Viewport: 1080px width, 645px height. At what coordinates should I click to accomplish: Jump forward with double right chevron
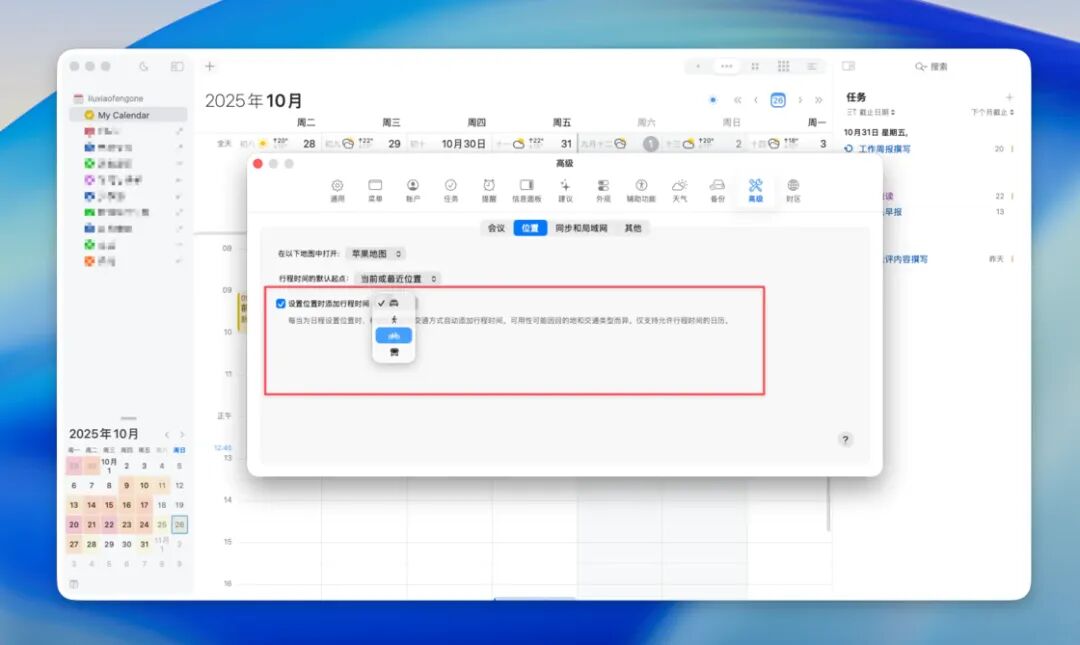pos(818,100)
